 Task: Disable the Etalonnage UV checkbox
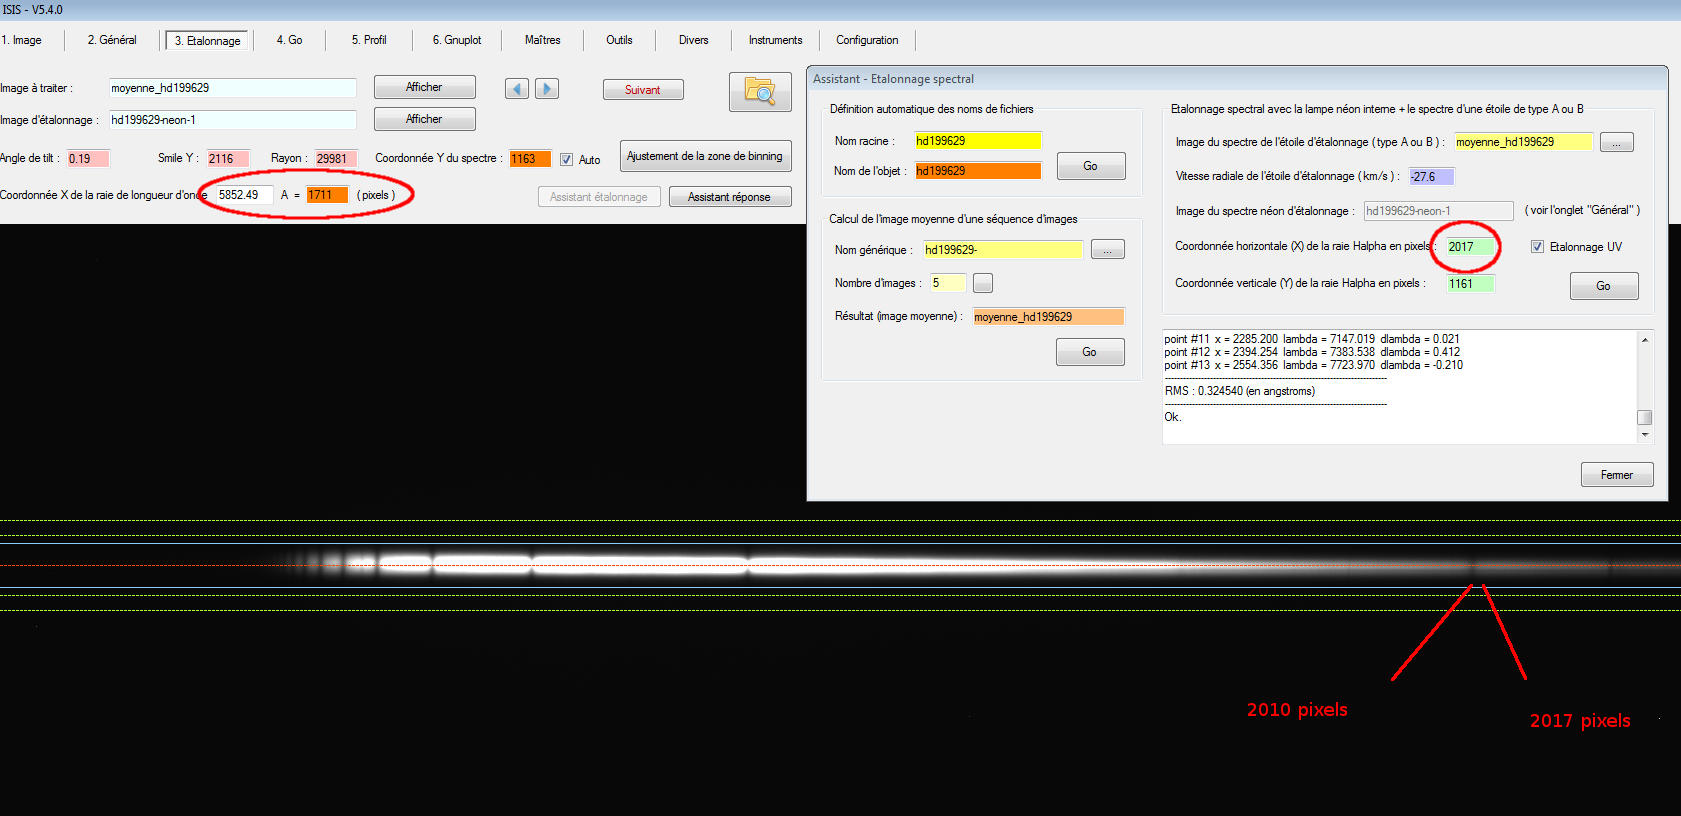click(x=1537, y=247)
